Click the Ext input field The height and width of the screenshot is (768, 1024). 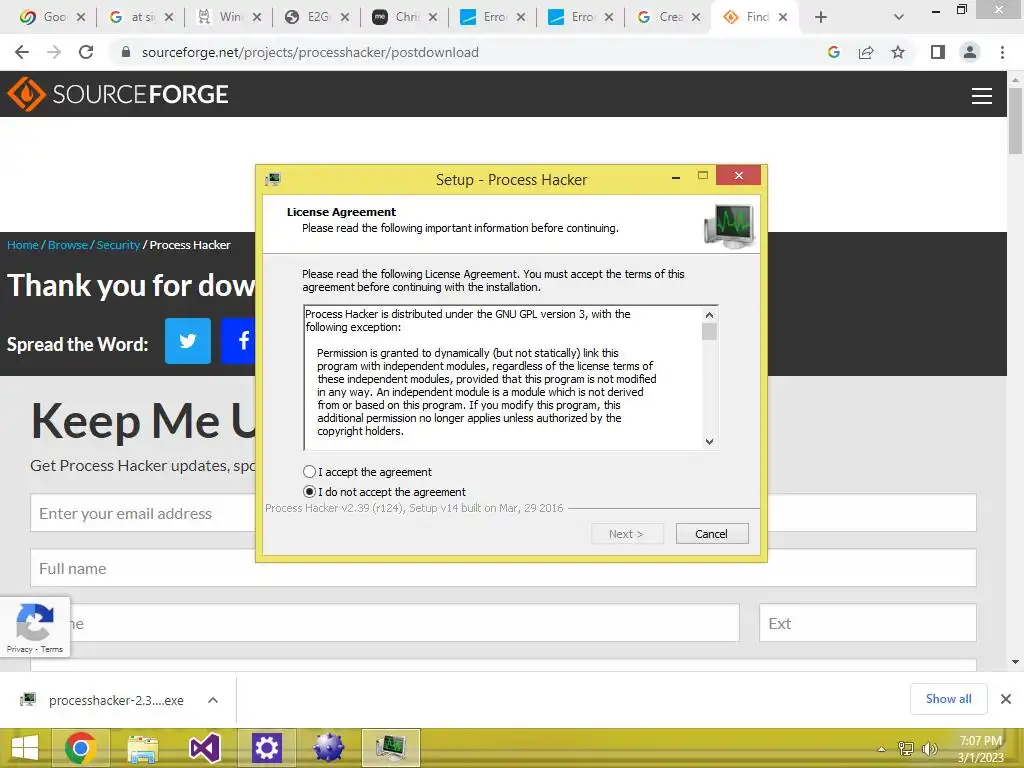tap(868, 623)
